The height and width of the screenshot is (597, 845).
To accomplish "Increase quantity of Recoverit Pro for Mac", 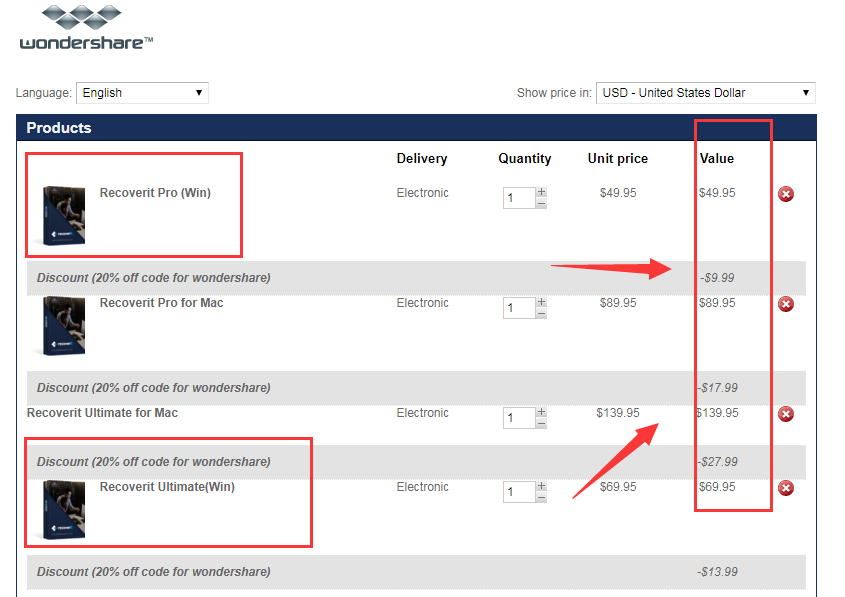I will 542,302.
